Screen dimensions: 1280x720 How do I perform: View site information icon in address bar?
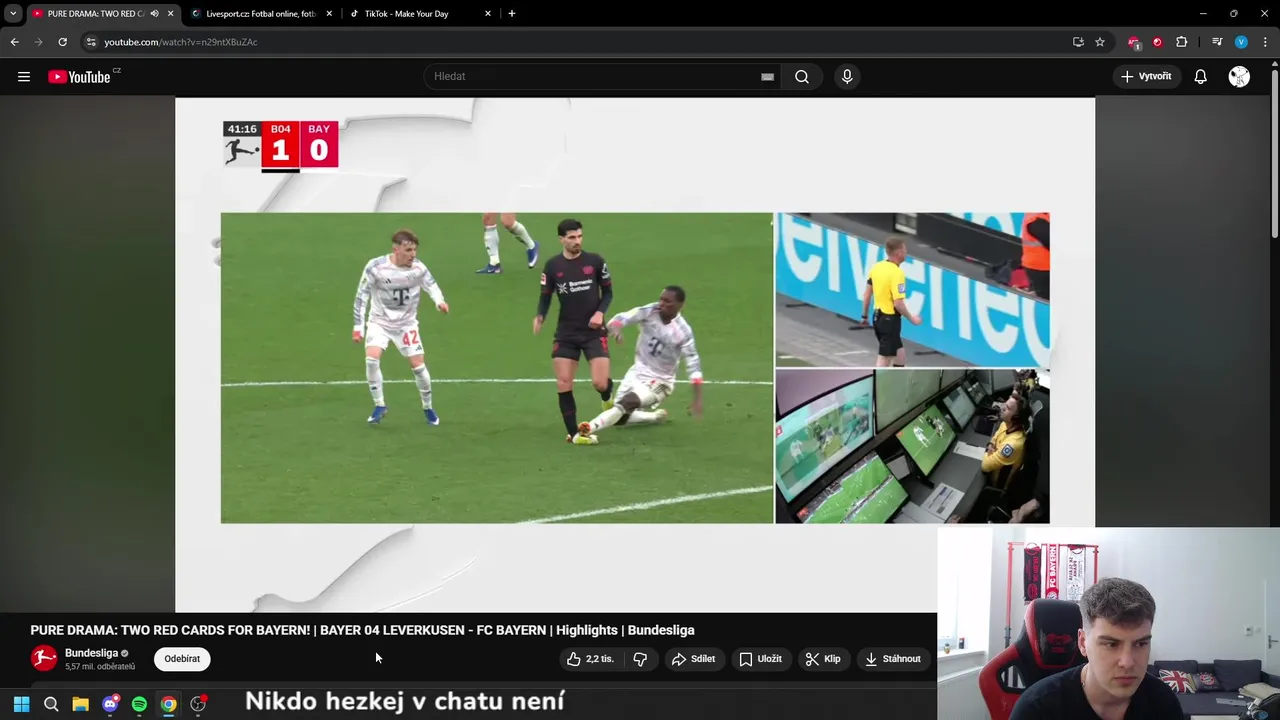(90, 42)
